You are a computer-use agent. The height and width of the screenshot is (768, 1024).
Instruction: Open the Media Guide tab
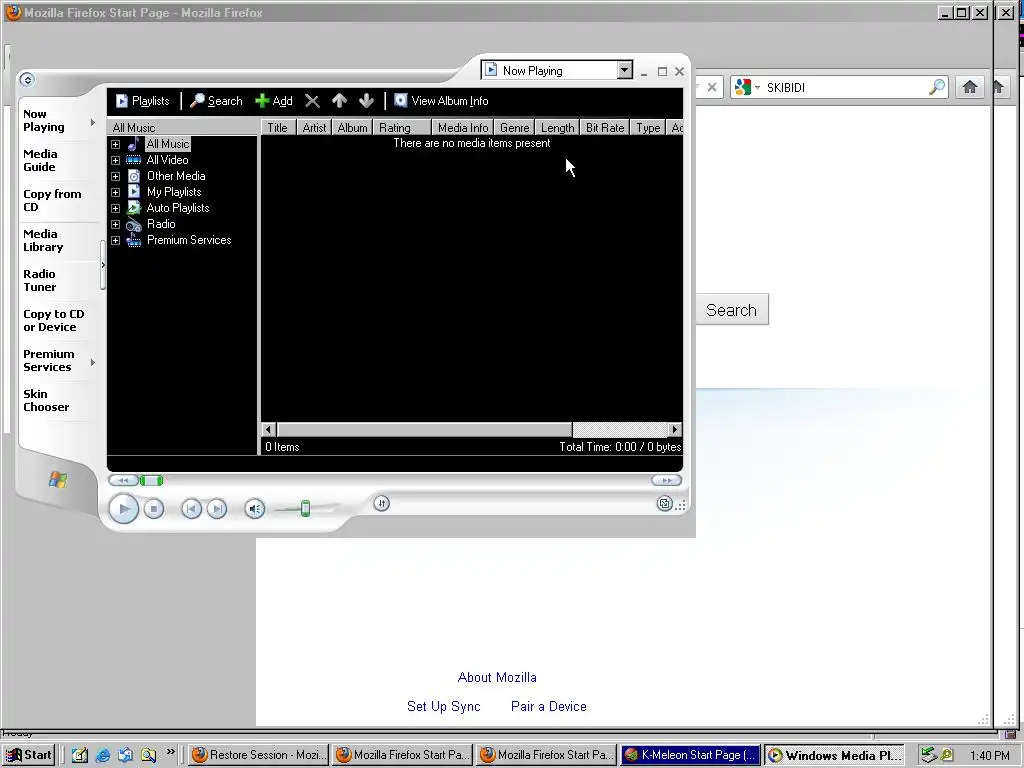[57, 161]
